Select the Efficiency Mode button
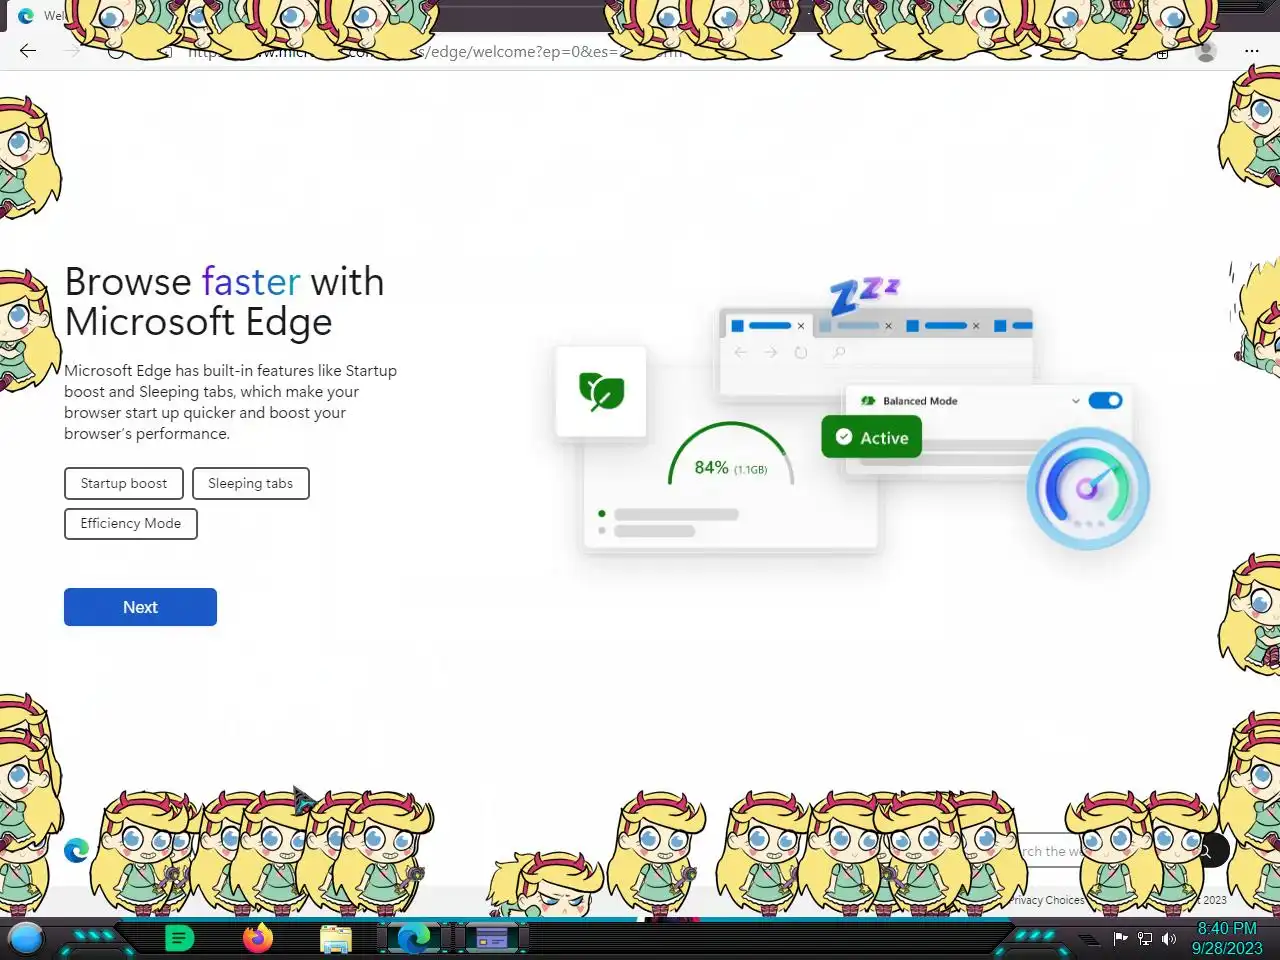The height and width of the screenshot is (960, 1280). pos(131,523)
